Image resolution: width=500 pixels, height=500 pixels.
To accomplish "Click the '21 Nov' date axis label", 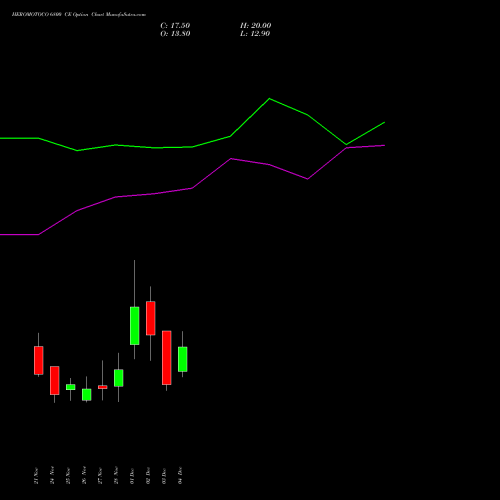I will [x=36, y=476].
